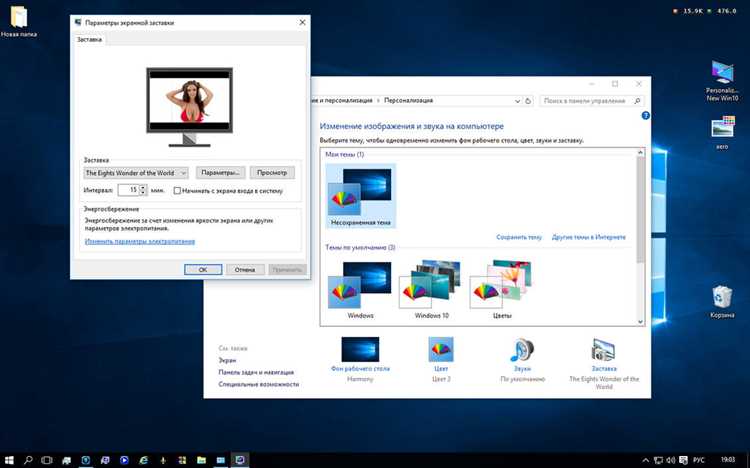This screenshot has width=750, height=468.
Task: Toggle the start at logon screen checkbox
Action: pyautogui.click(x=177, y=190)
